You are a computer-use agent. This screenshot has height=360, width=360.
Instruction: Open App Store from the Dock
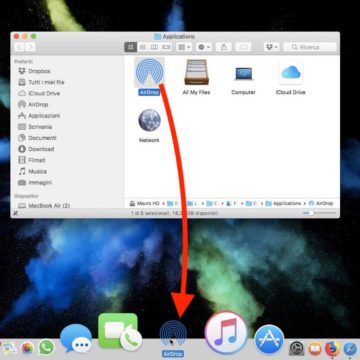tap(269, 340)
